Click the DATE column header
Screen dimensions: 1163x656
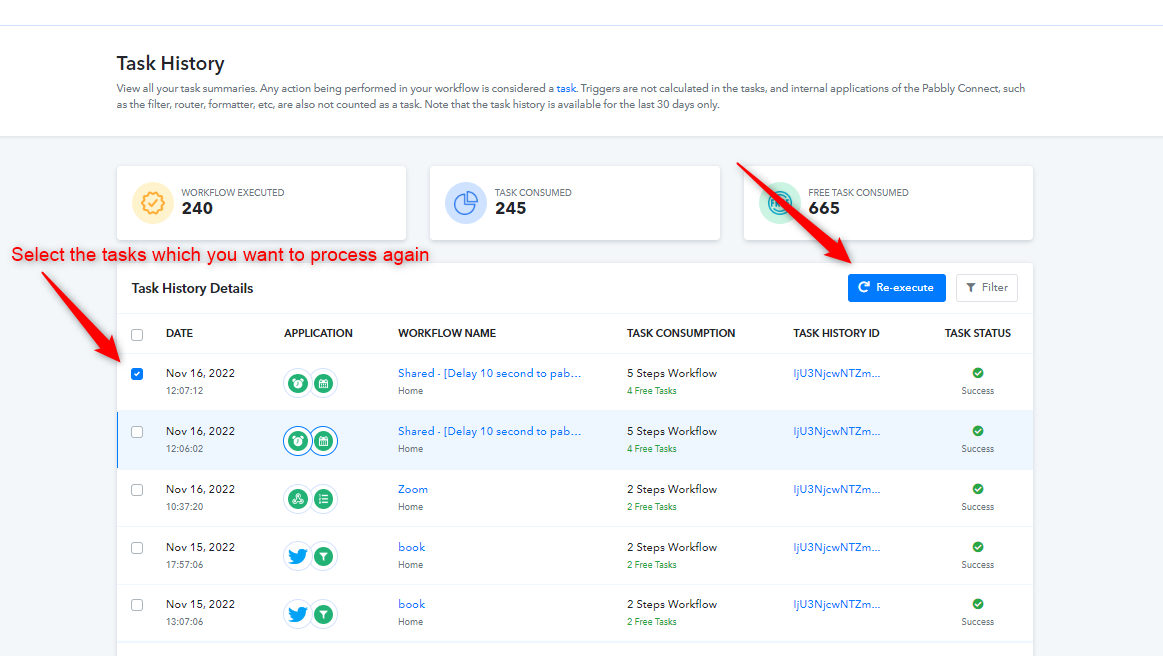[x=179, y=333]
